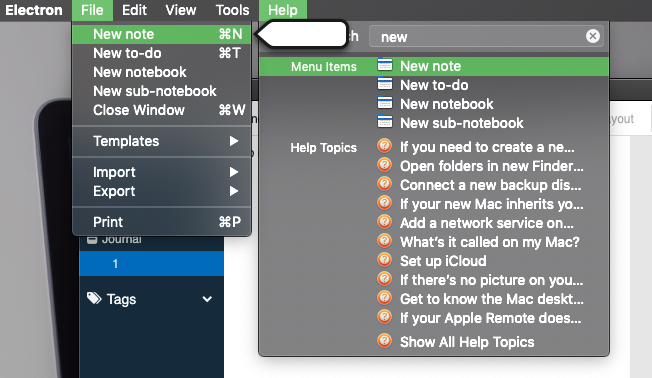
Task: Select New notebook in Help search results
Action: pos(434,104)
